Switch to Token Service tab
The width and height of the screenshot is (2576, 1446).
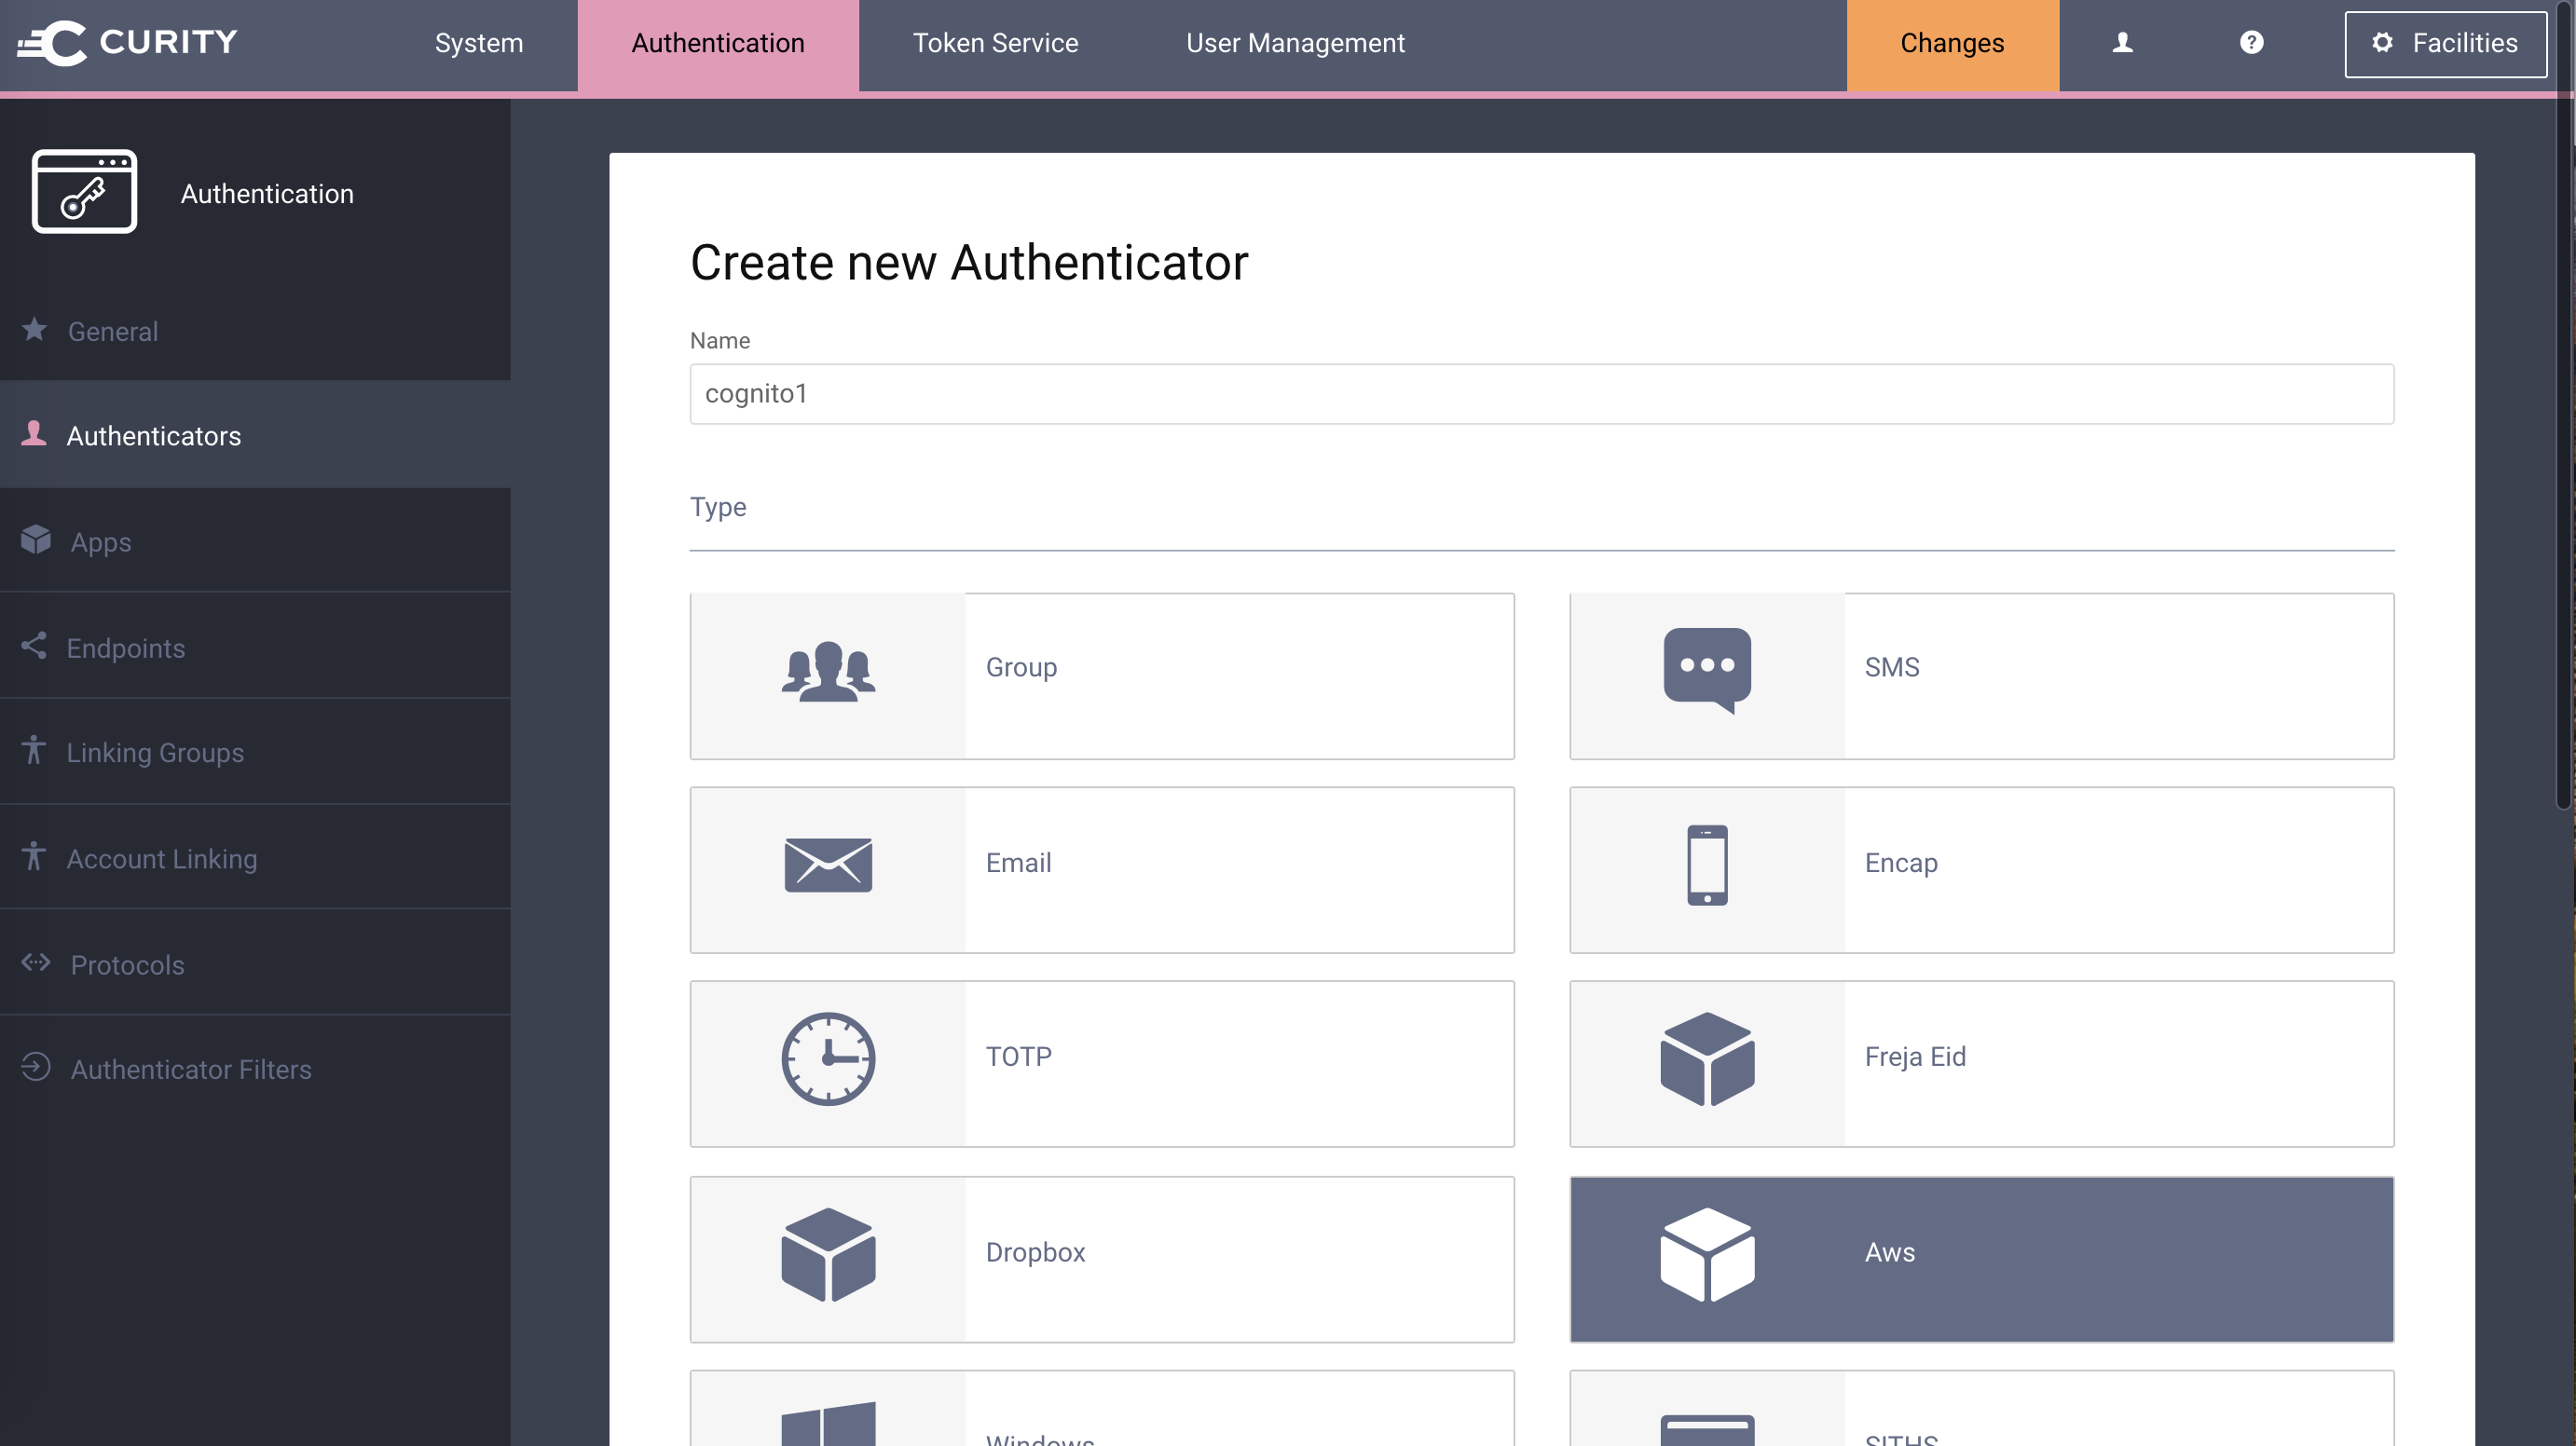[995, 43]
